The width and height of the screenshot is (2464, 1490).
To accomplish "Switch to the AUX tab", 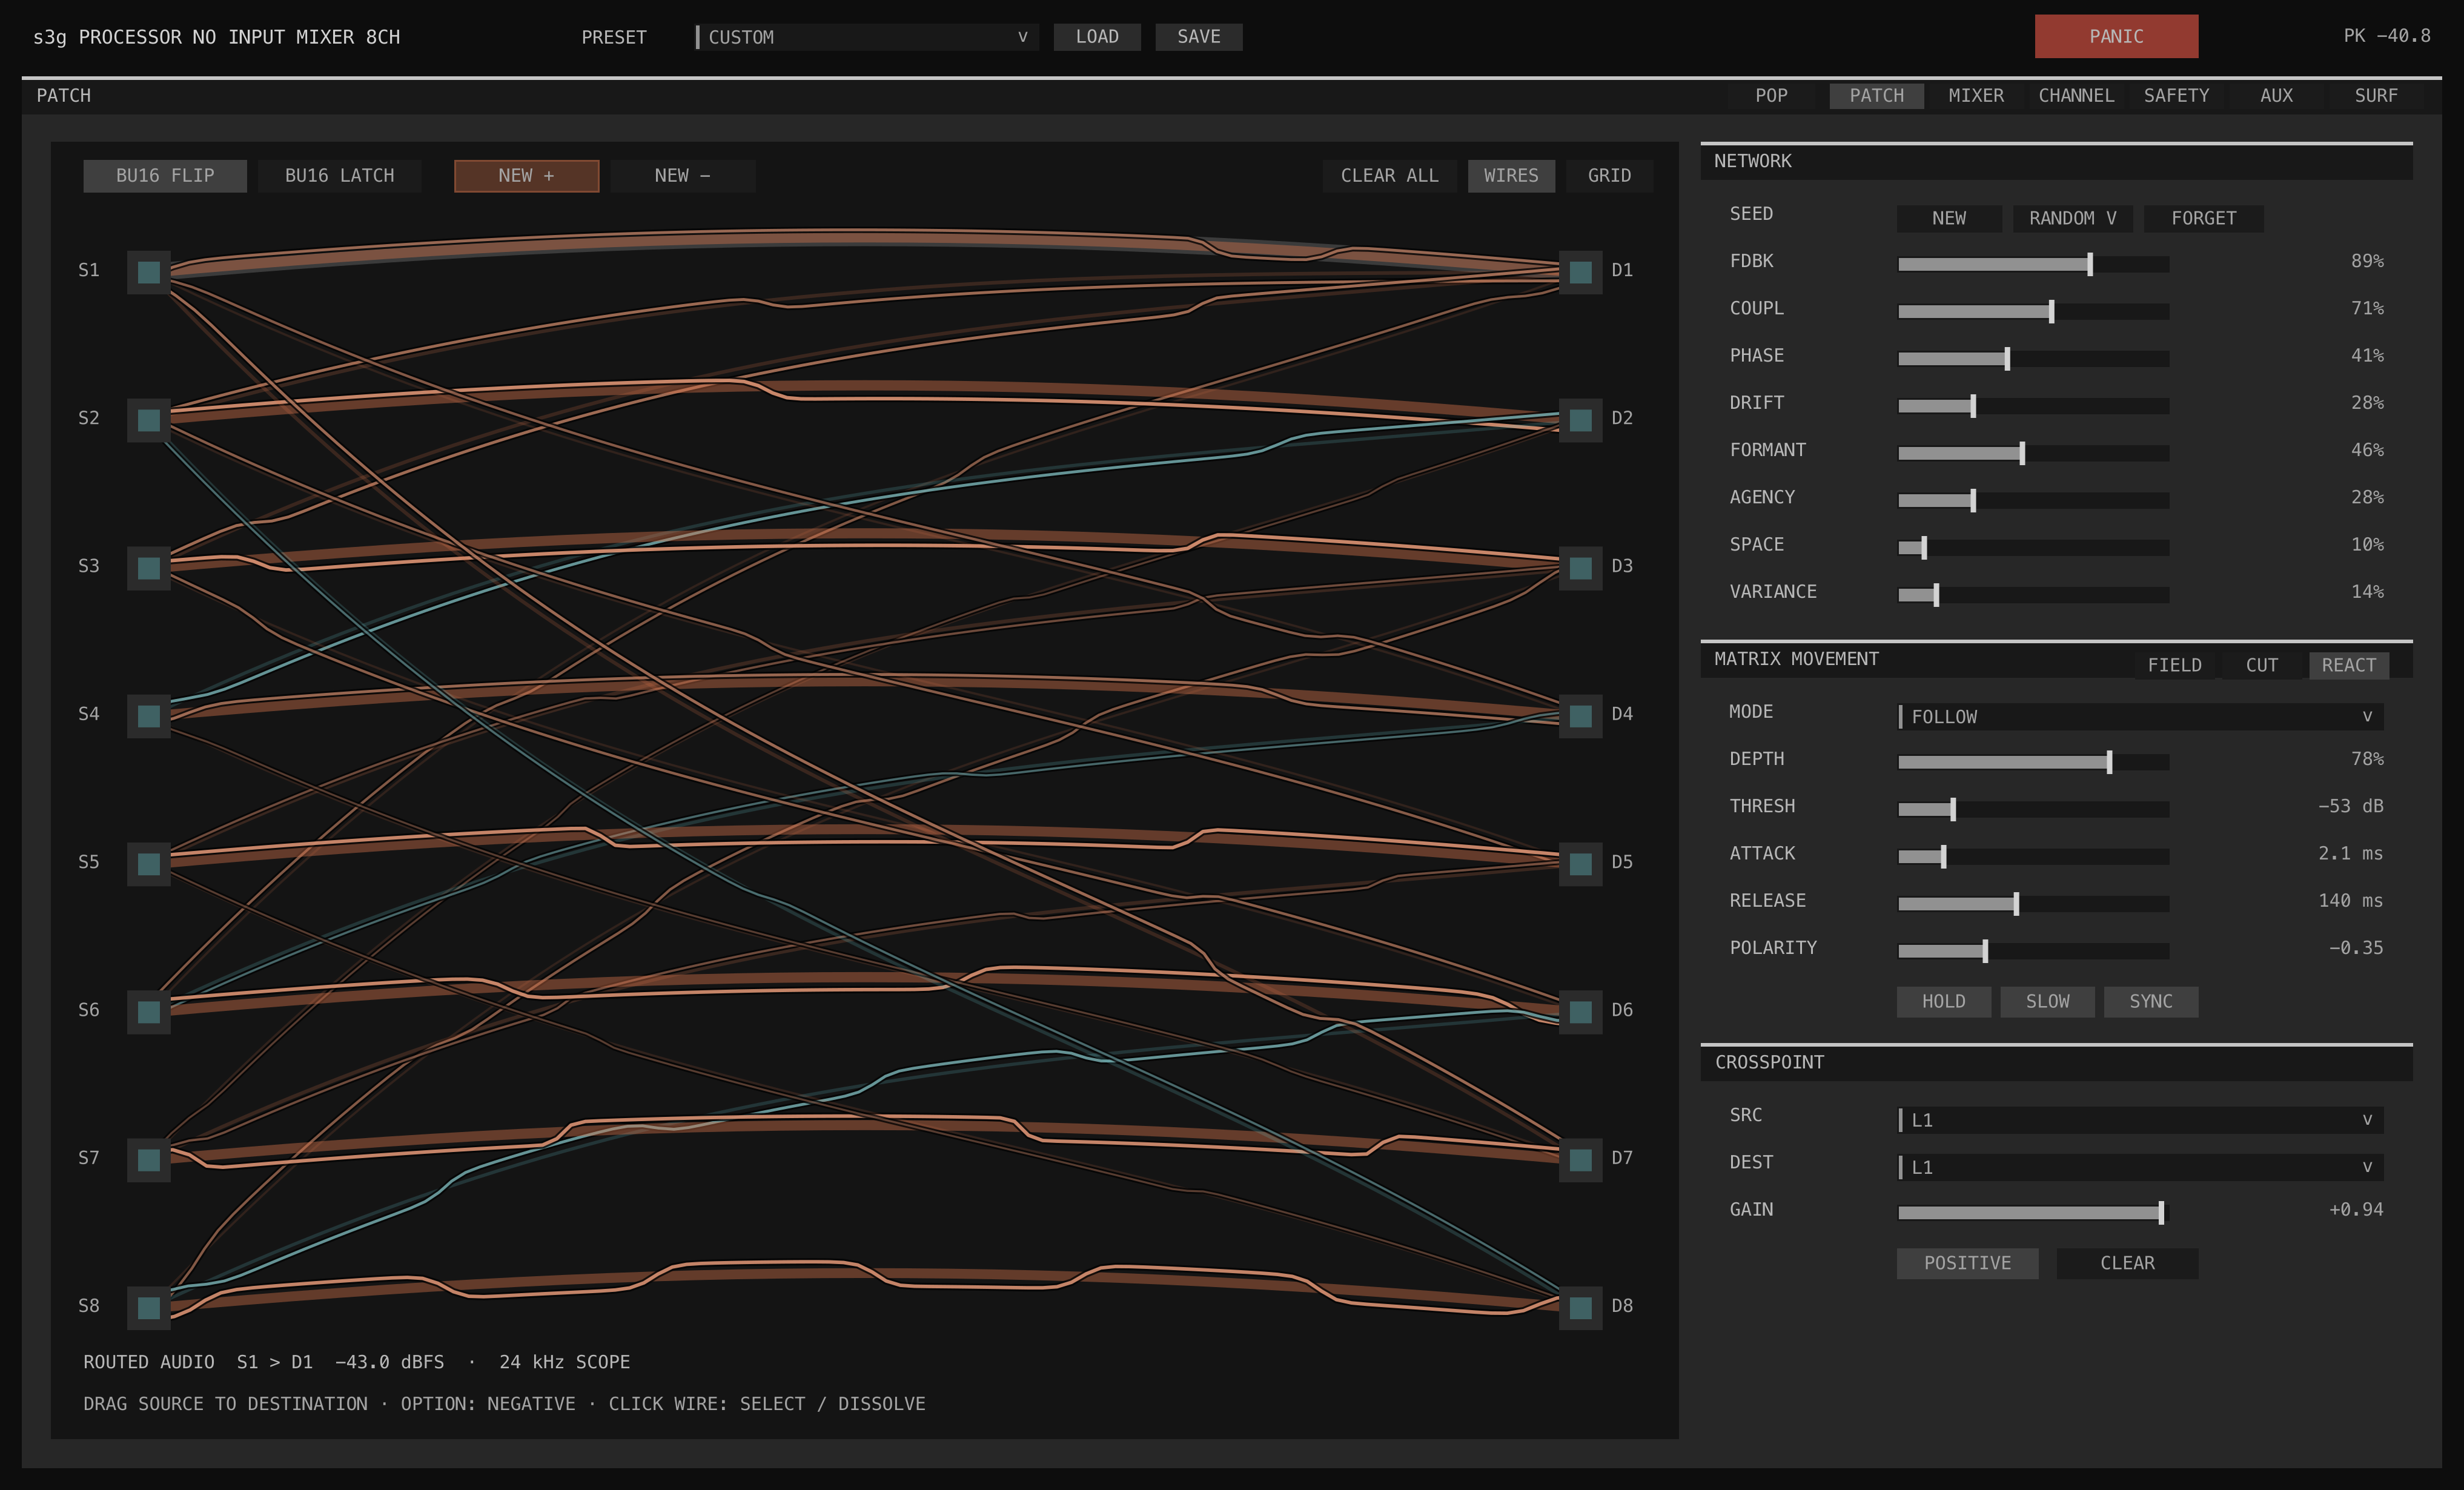I will 2276,96.
